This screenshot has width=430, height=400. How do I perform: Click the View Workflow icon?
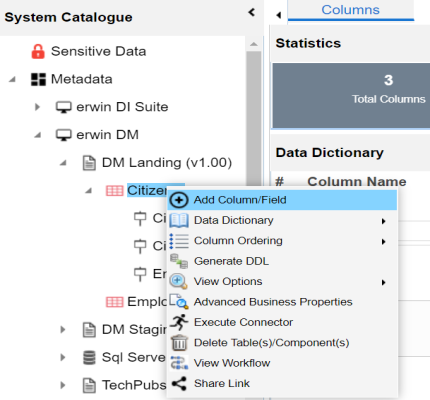pos(179,363)
